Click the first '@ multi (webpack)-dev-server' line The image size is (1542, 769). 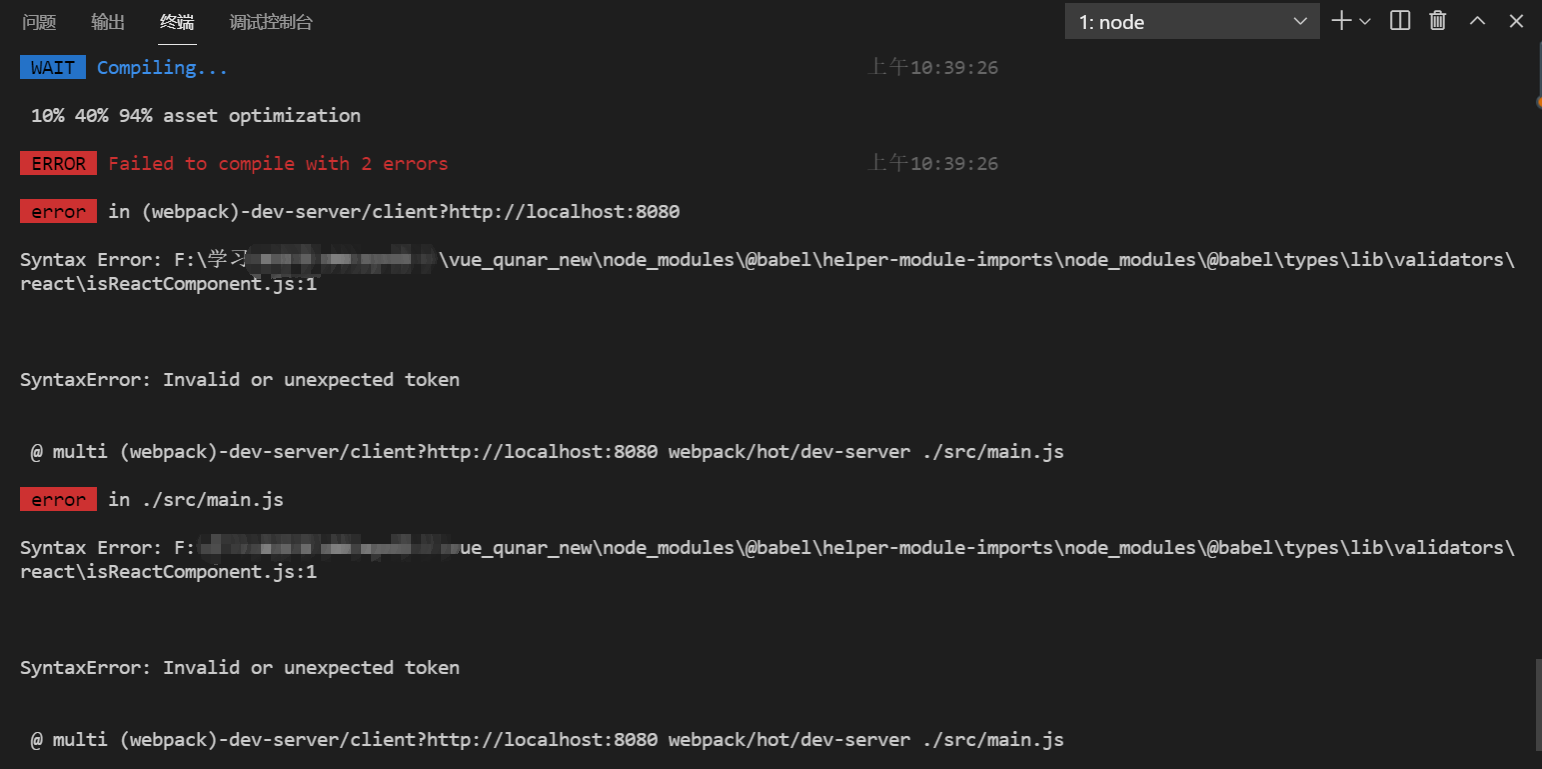547,452
